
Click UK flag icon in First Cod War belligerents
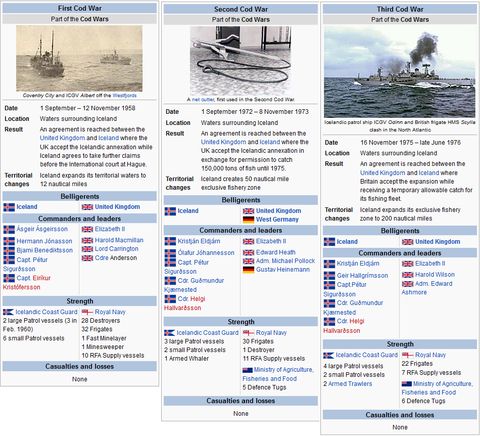(87, 207)
